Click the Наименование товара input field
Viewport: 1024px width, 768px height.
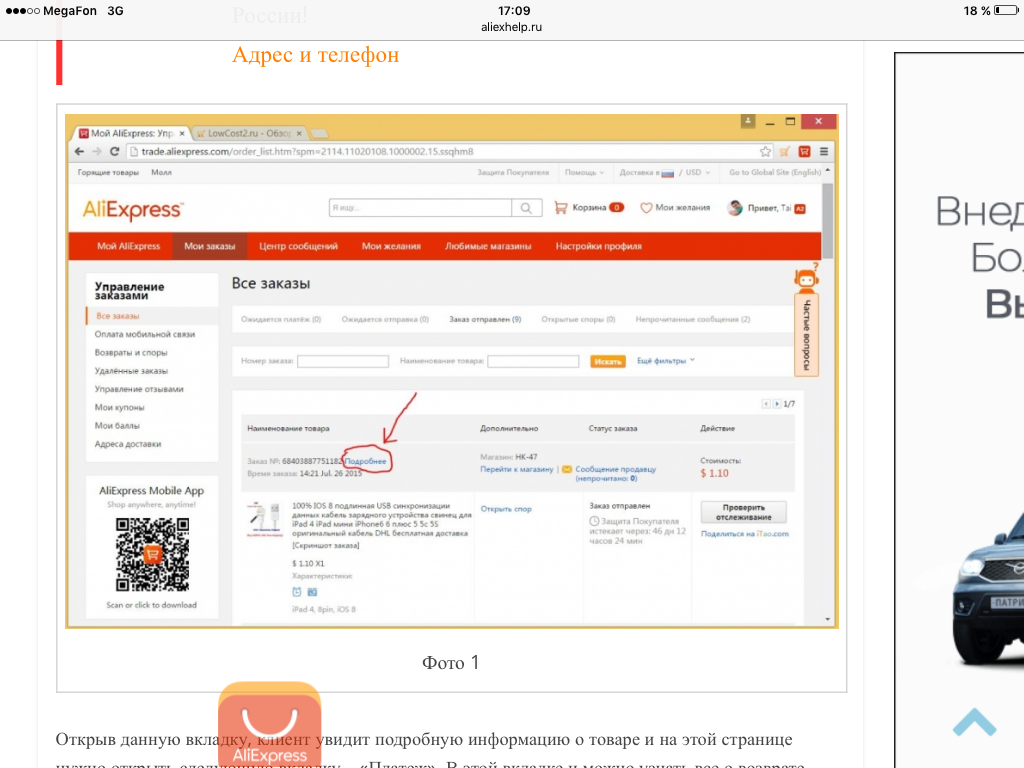coord(533,361)
